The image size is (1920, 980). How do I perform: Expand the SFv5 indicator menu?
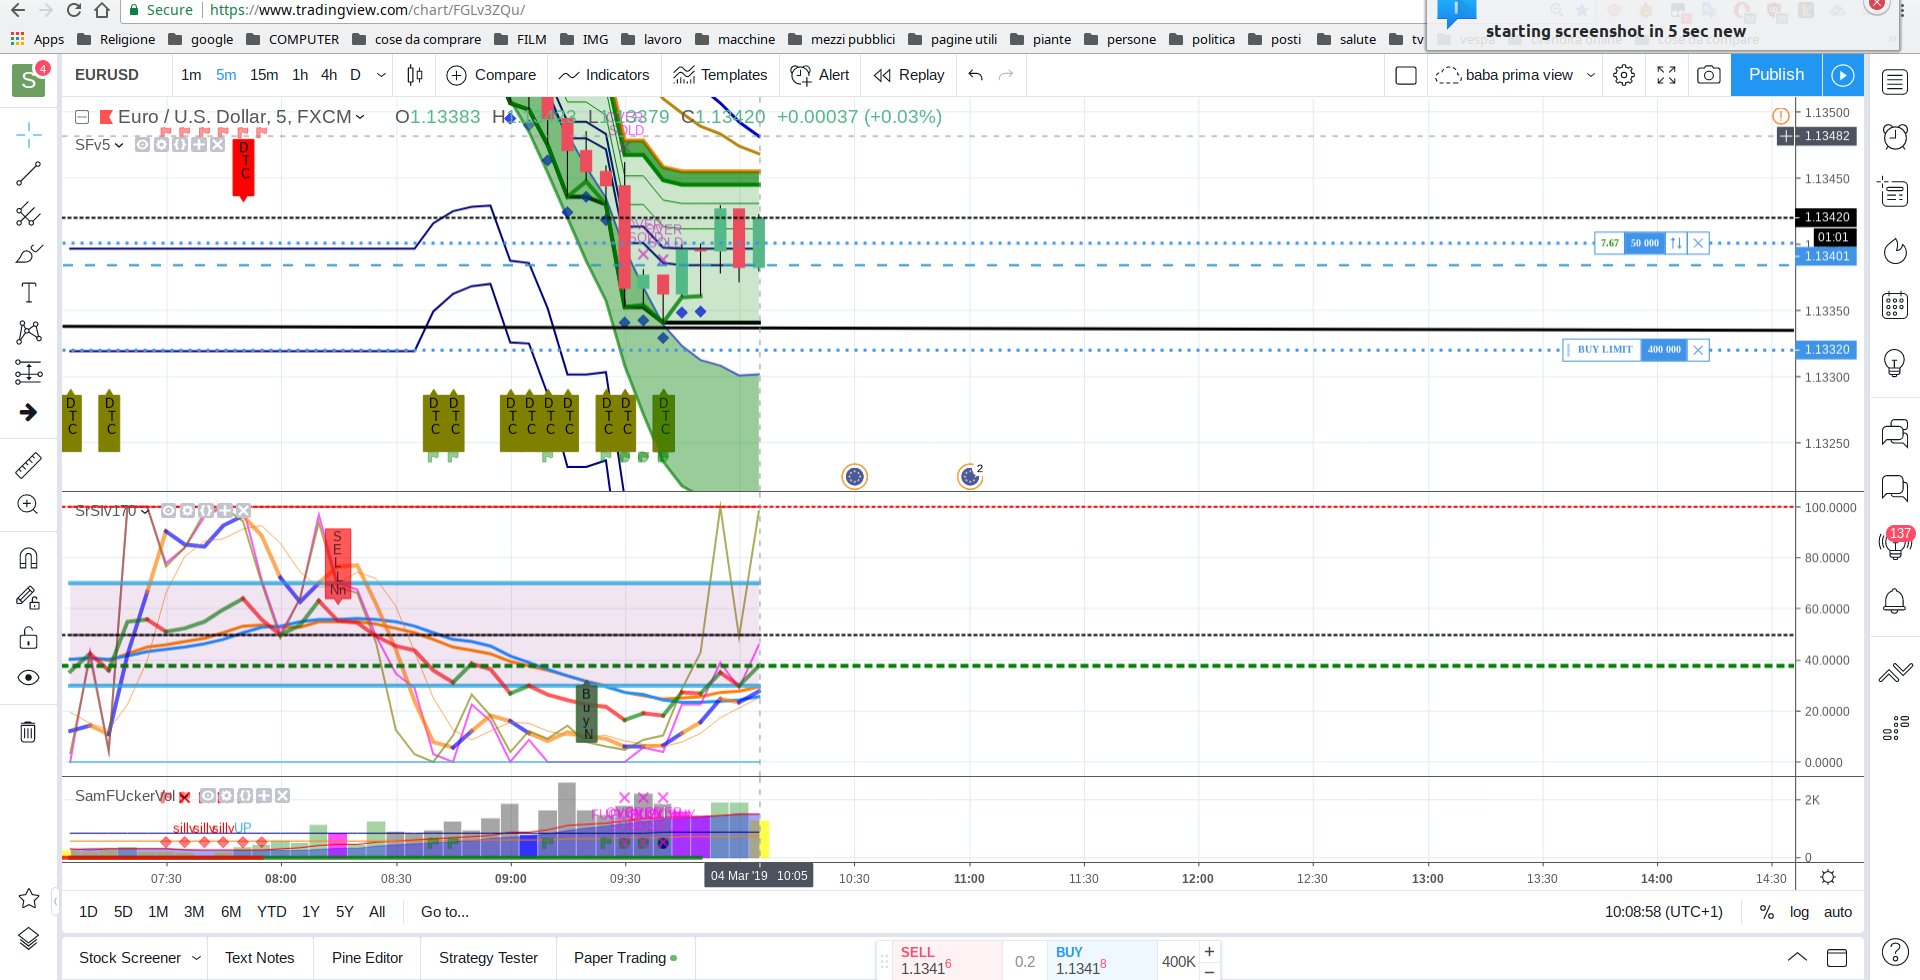tap(119, 145)
